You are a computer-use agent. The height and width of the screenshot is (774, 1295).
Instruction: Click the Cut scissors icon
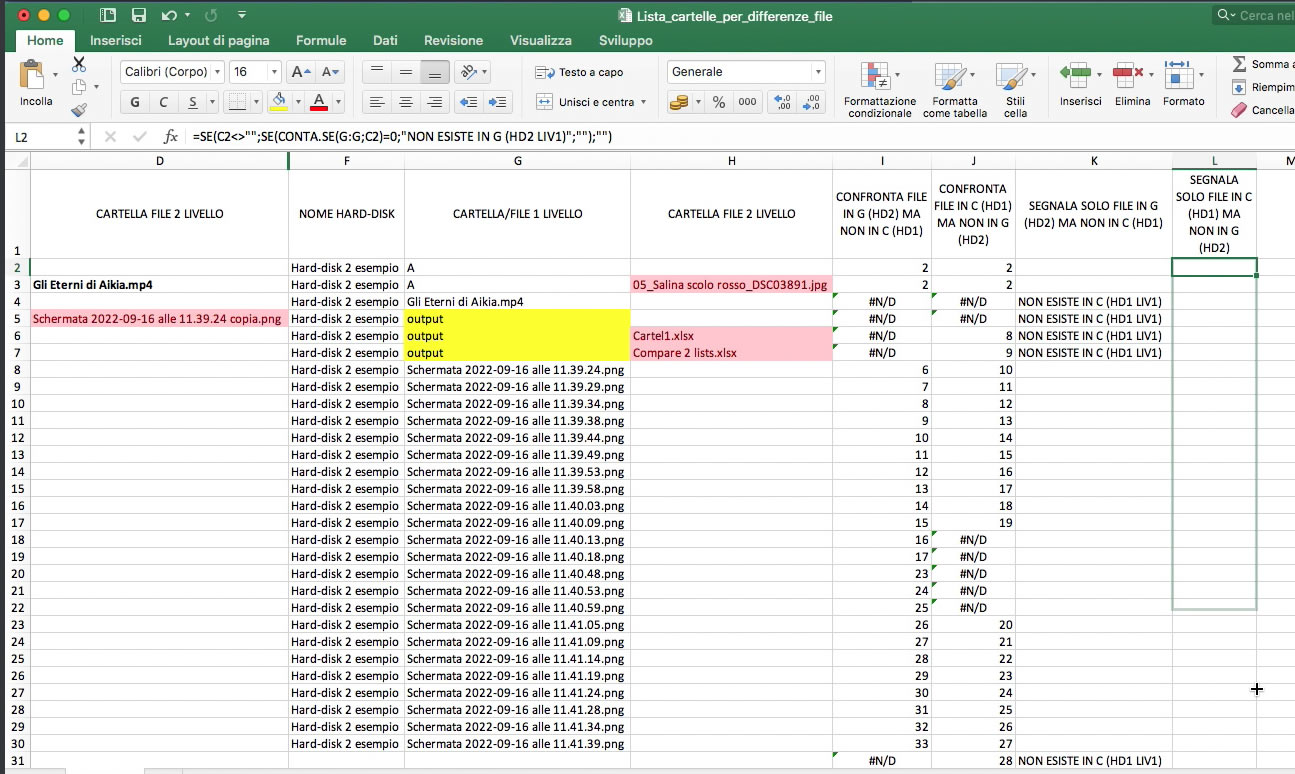pos(79,65)
